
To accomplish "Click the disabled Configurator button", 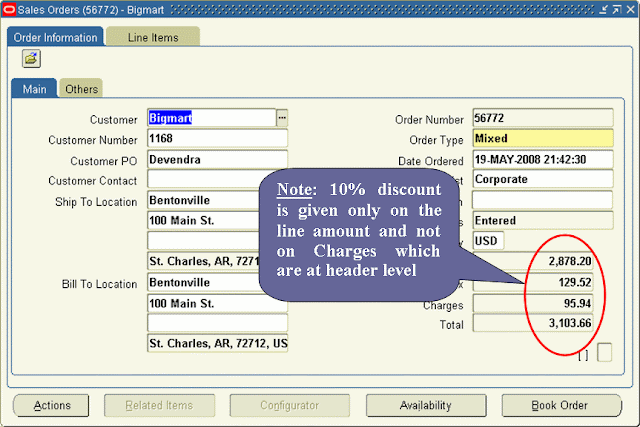I will 290,405.
